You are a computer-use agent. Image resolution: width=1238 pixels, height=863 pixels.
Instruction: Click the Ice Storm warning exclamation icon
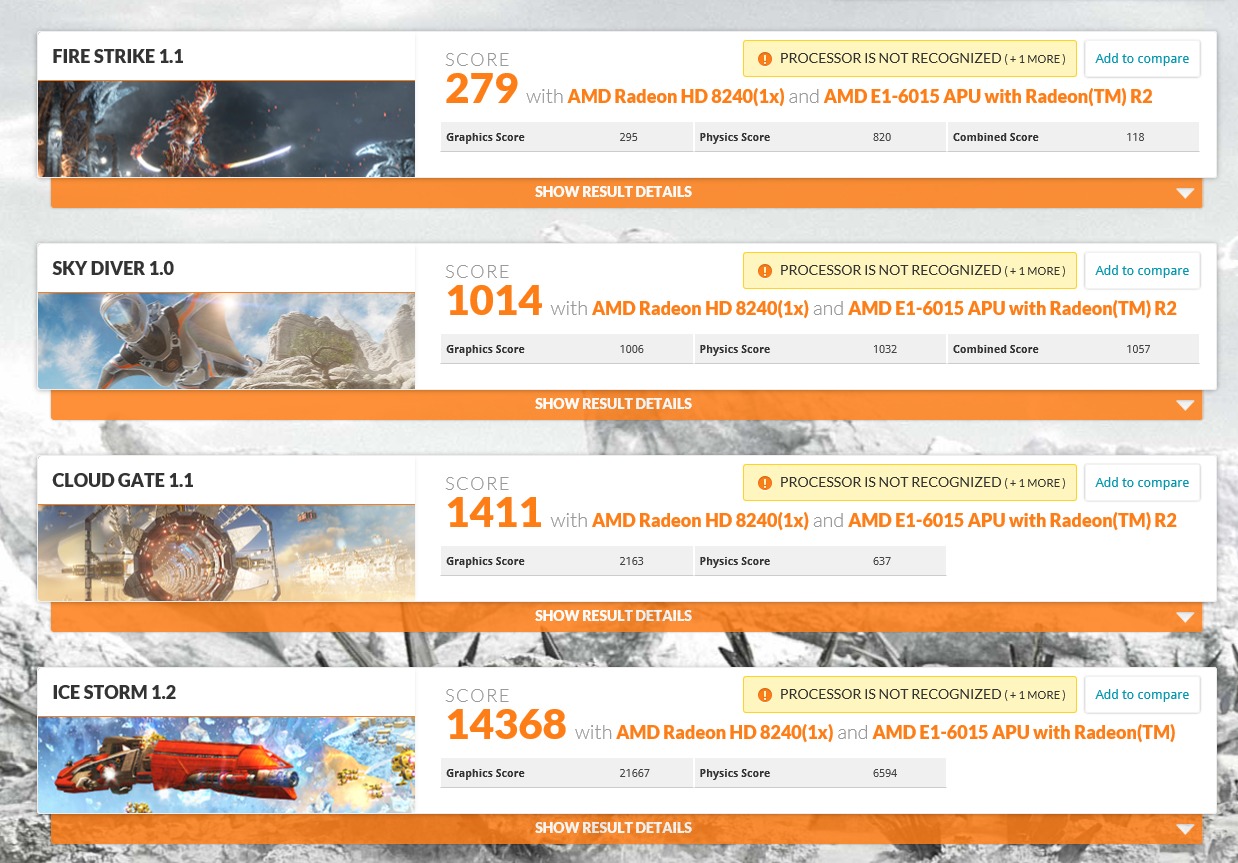(x=765, y=695)
